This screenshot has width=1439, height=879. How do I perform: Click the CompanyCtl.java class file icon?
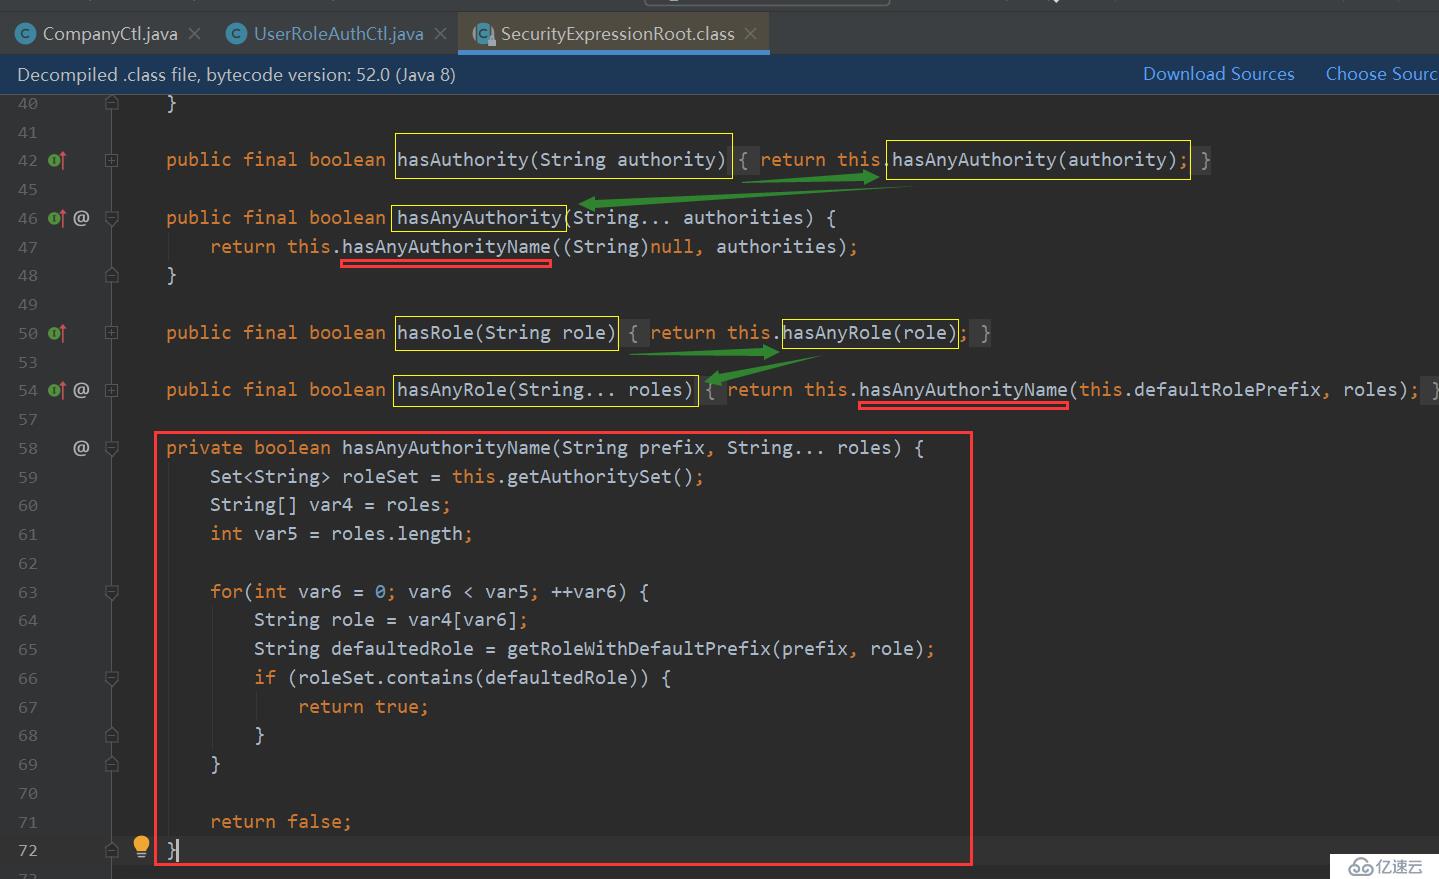tap(25, 34)
